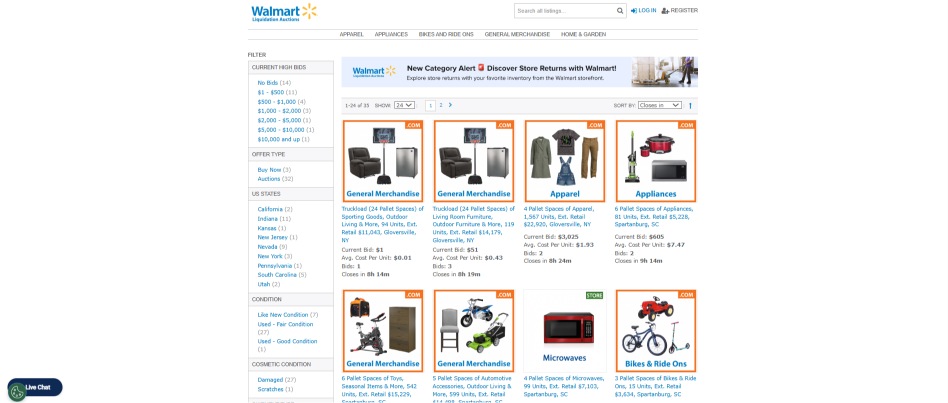This screenshot has height=403, width=948.
Task: Filter by No Bids listings
Action: click(x=268, y=83)
